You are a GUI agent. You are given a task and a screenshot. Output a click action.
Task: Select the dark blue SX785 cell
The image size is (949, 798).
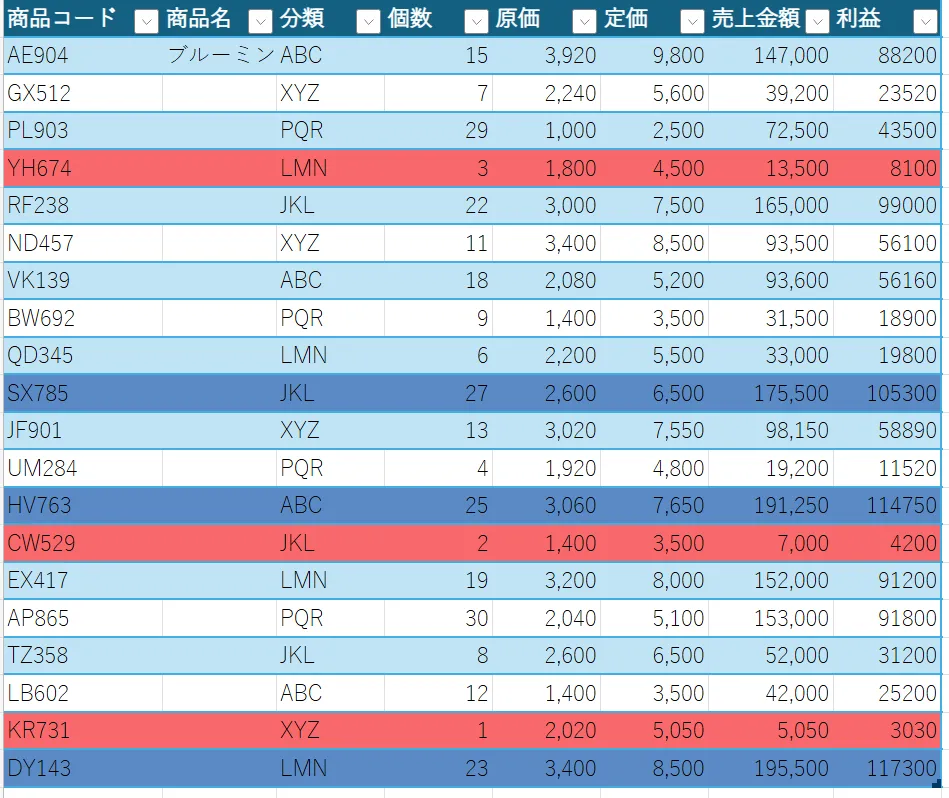coord(82,393)
